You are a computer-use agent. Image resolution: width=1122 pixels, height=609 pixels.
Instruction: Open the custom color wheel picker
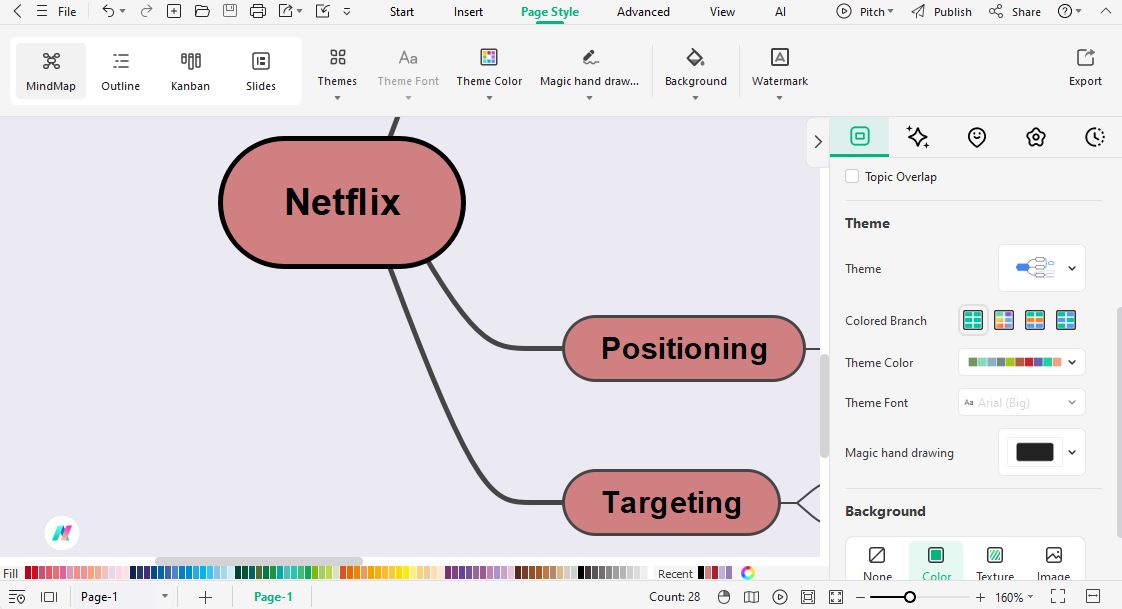[x=748, y=573]
